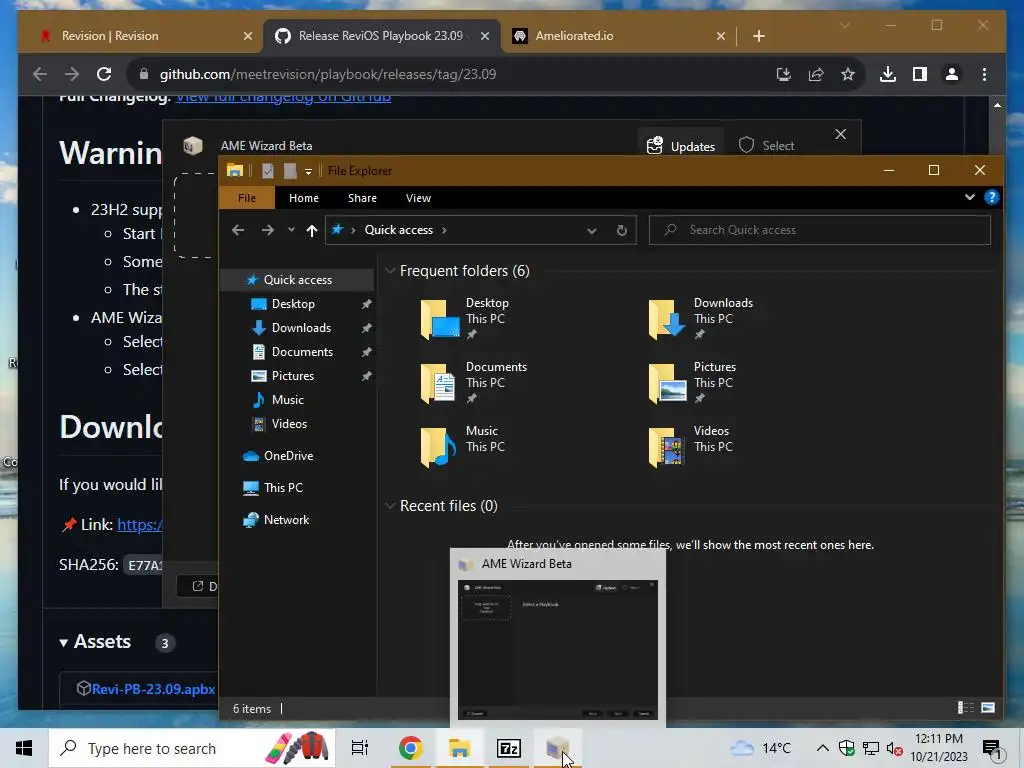Refresh the Quick access location
Screen dimensions: 1024x768
coord(622,230)
